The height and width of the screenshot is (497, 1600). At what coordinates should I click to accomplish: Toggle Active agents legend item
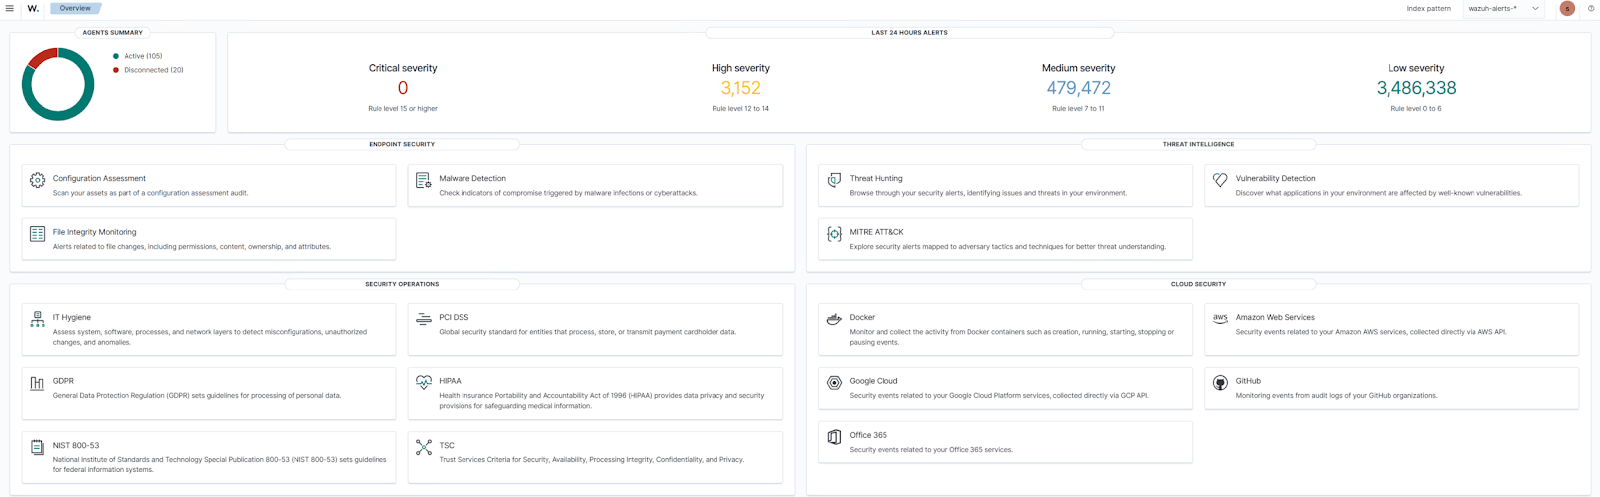142,56
